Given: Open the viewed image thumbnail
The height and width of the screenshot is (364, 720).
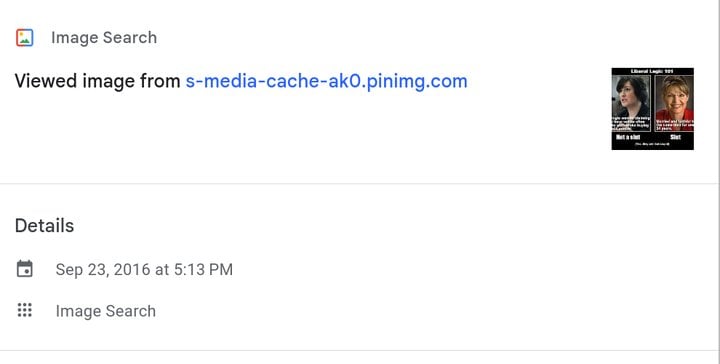Looking at the screenshot, I should (x=652, y=109).
